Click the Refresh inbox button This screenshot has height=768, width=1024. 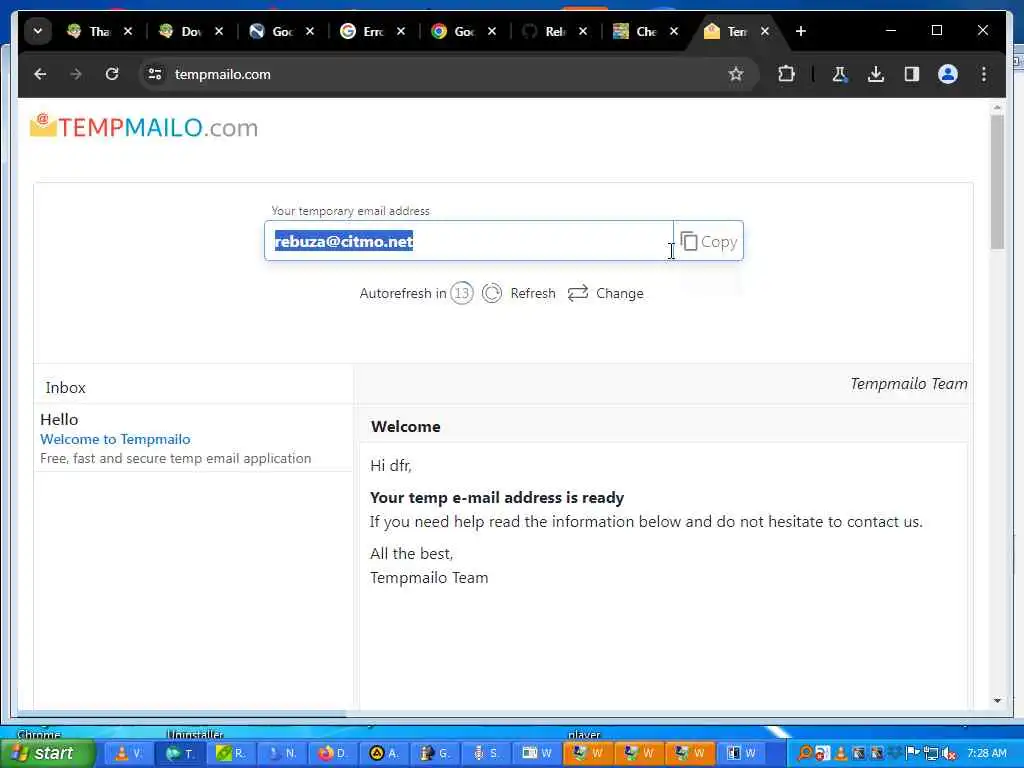[x=519, y=293]
